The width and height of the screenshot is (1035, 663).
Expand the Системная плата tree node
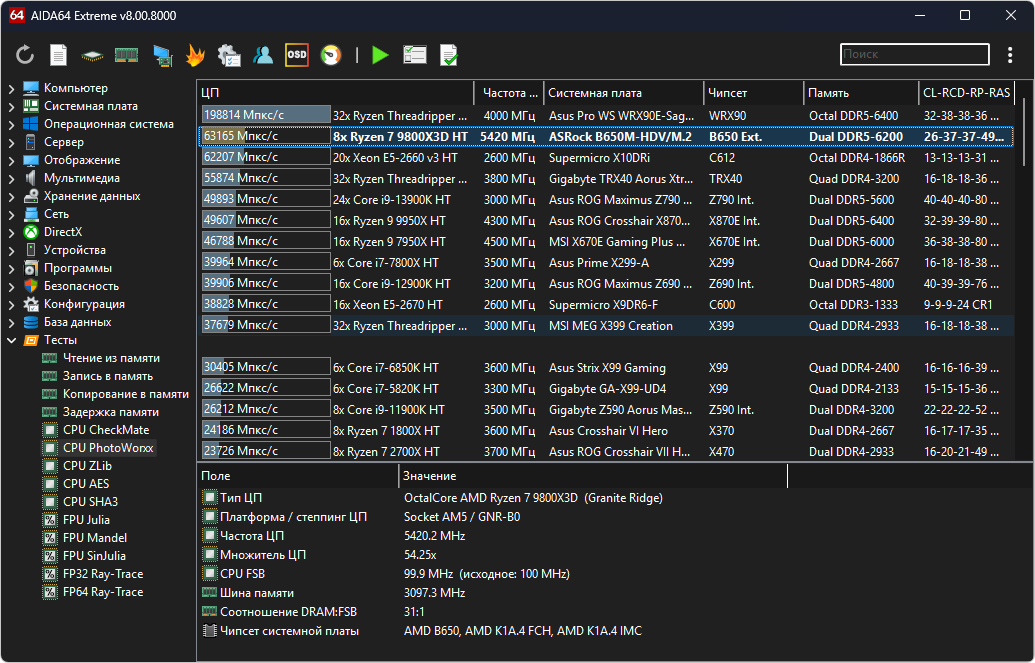pos(11,106)
